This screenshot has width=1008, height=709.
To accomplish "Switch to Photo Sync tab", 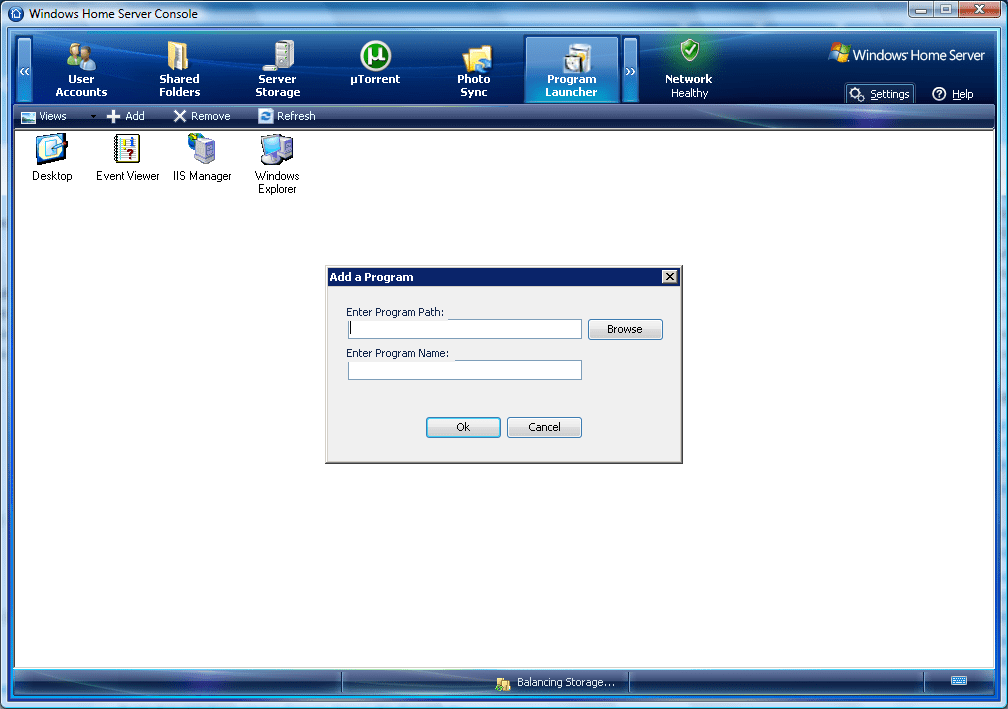I will [474, 69].
